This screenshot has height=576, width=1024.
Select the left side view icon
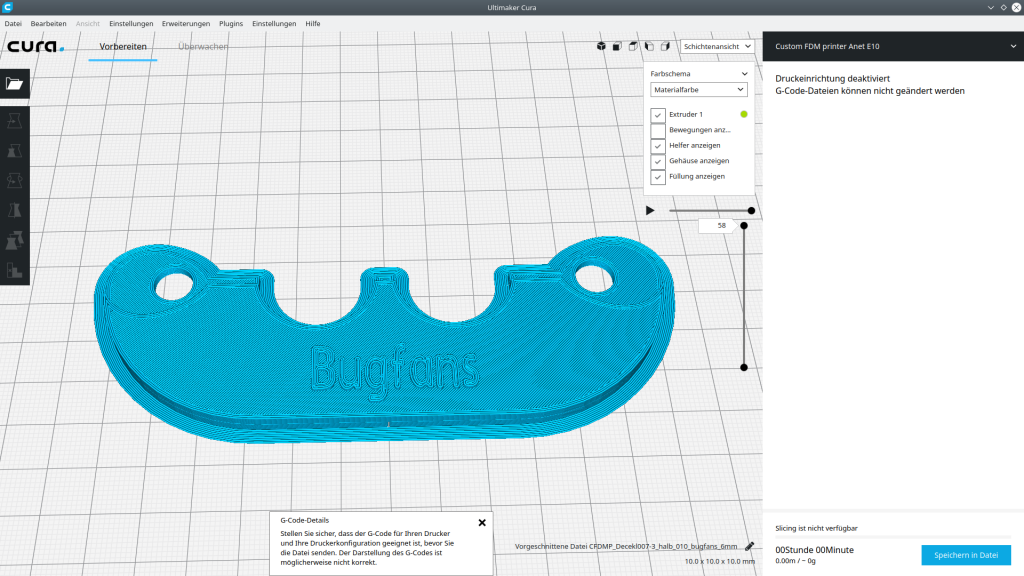(649, 46)
